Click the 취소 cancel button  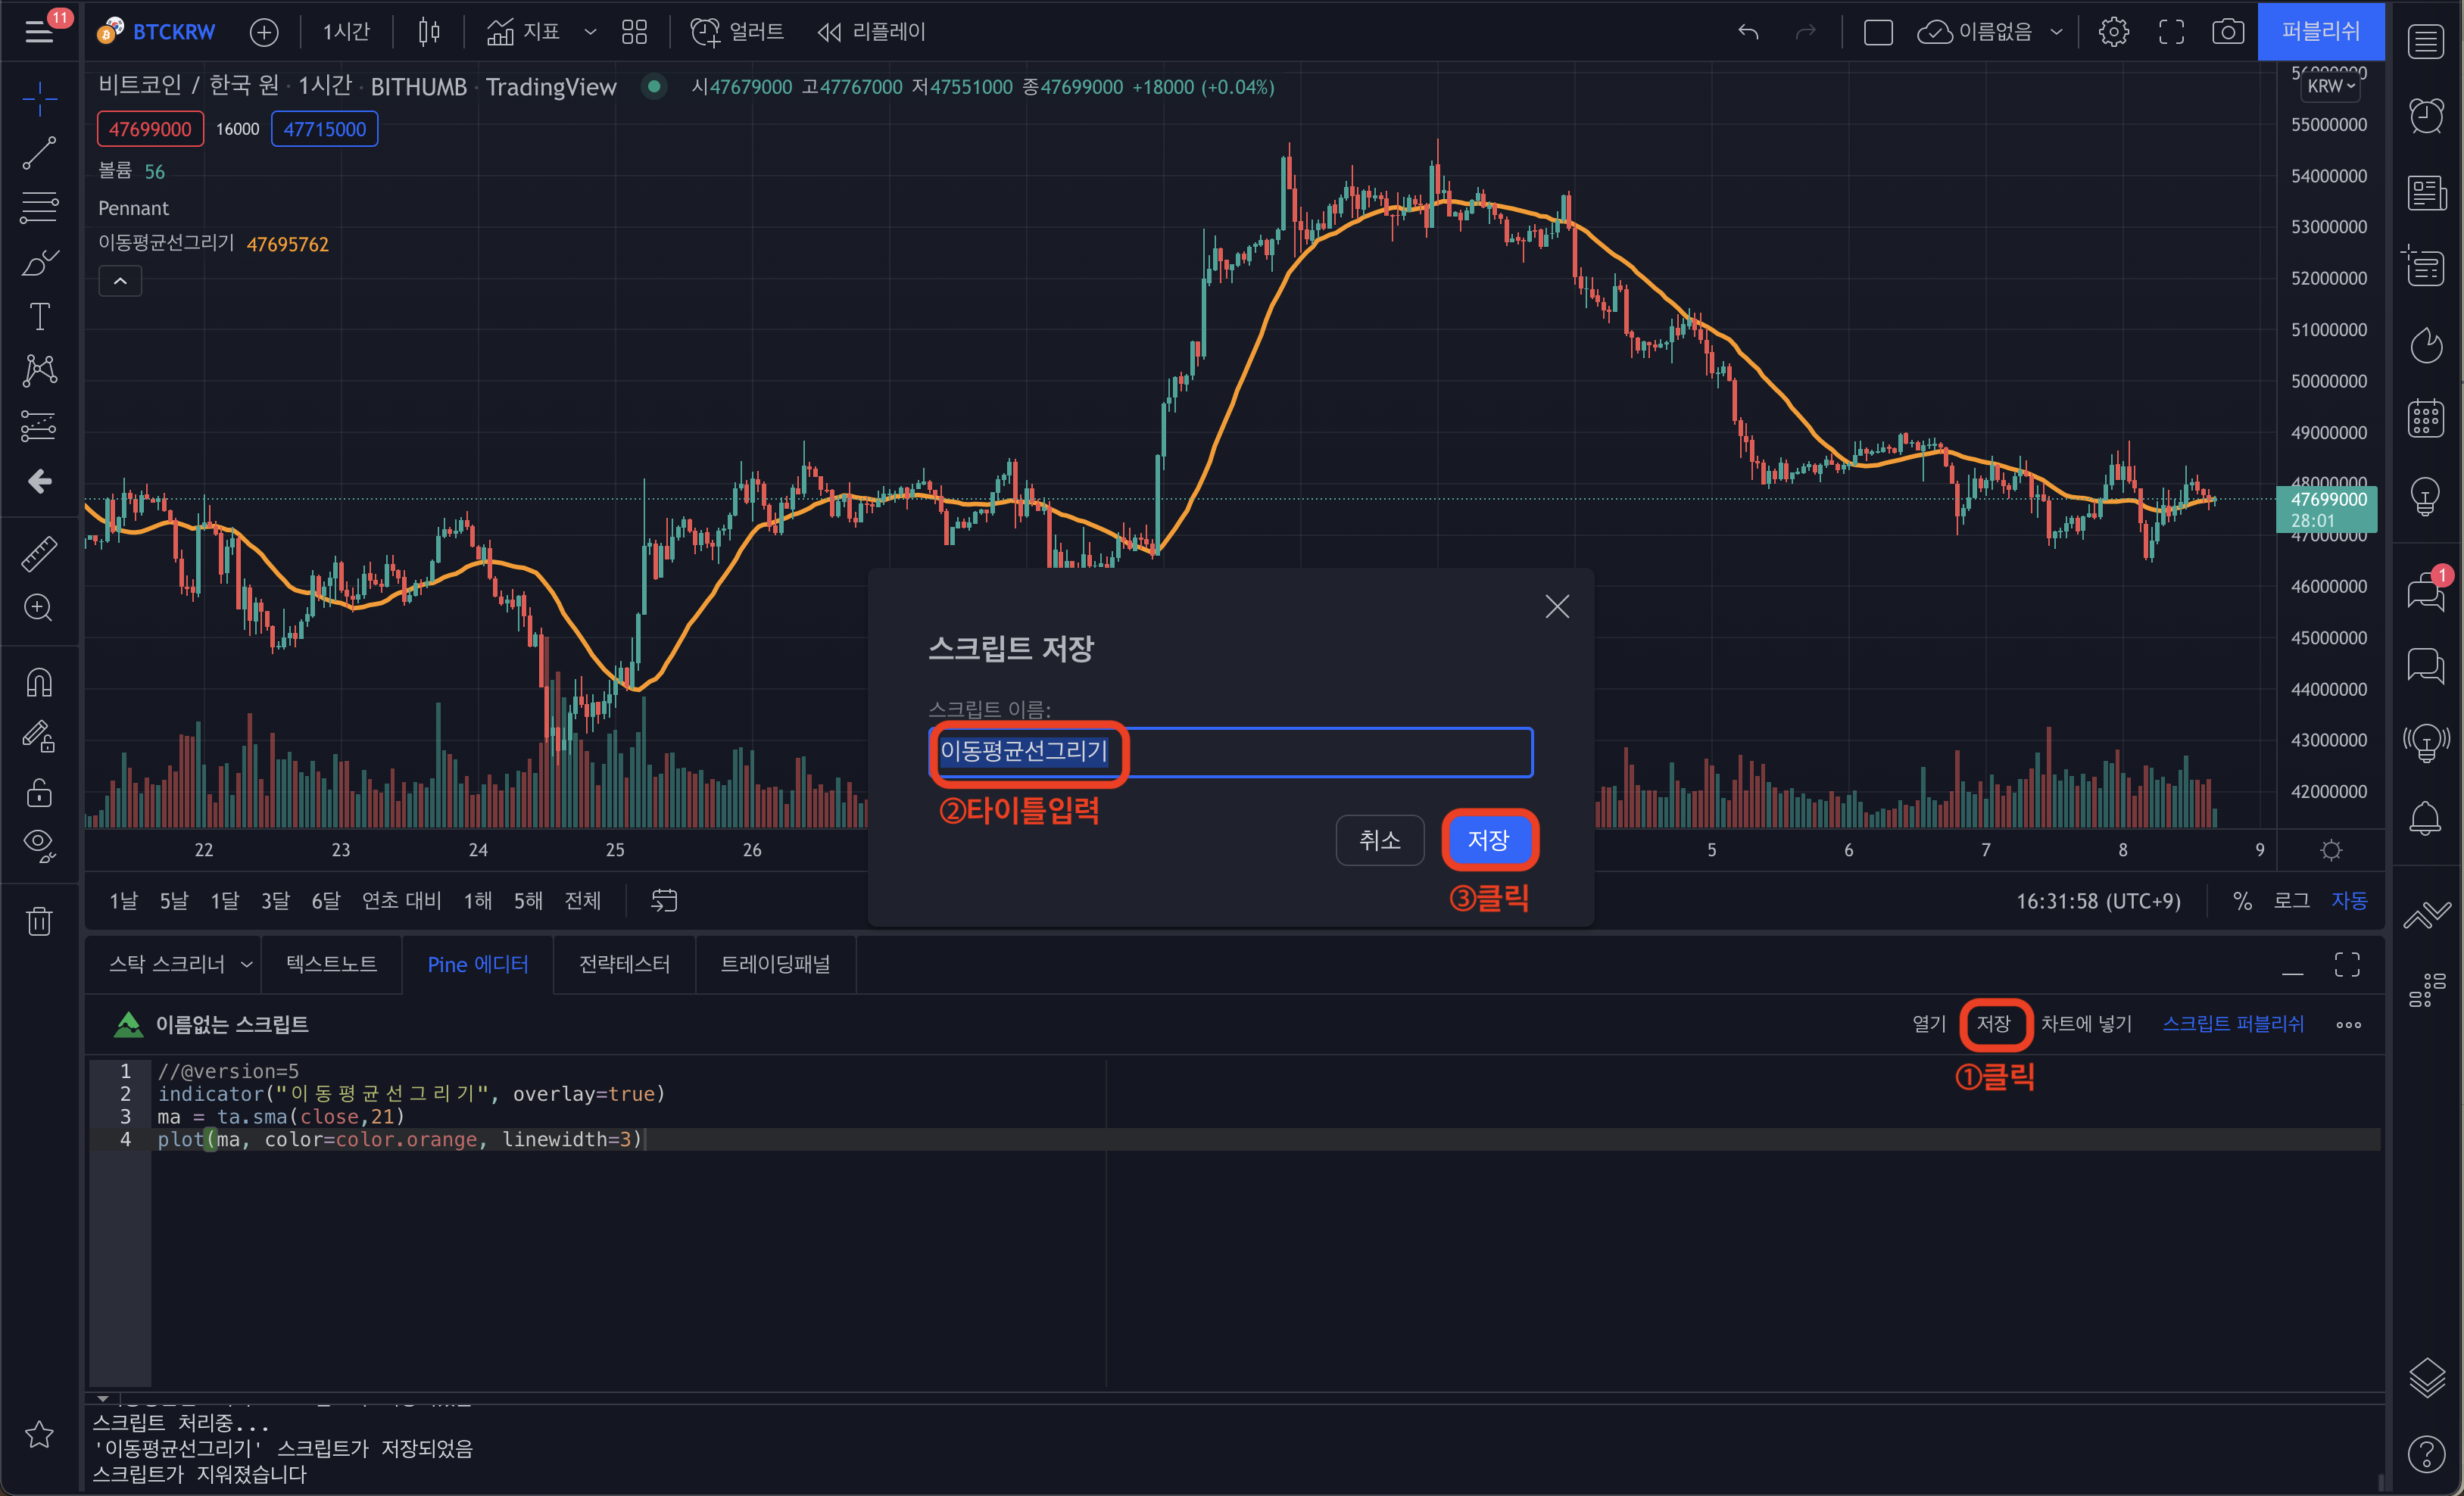1380,840
